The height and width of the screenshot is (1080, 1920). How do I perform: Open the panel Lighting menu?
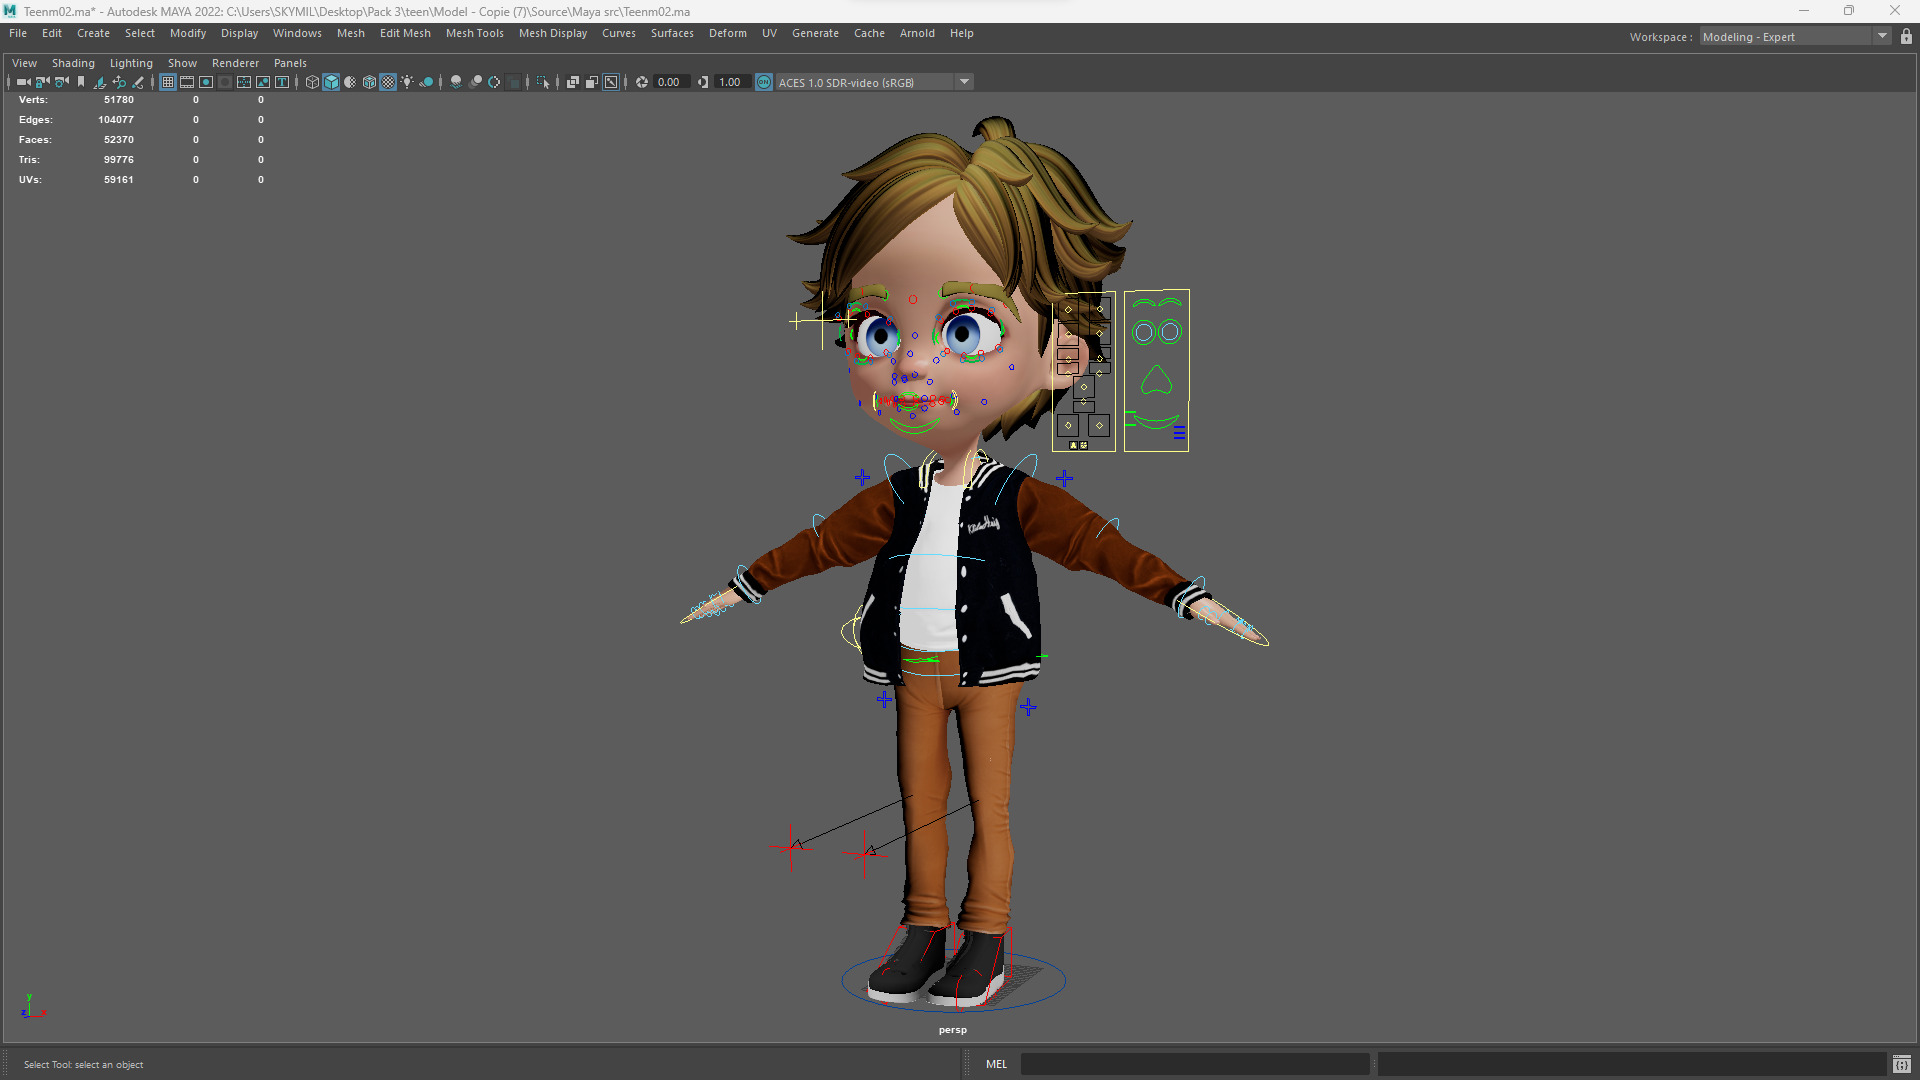pyautogui.click(x=131, y=63)
